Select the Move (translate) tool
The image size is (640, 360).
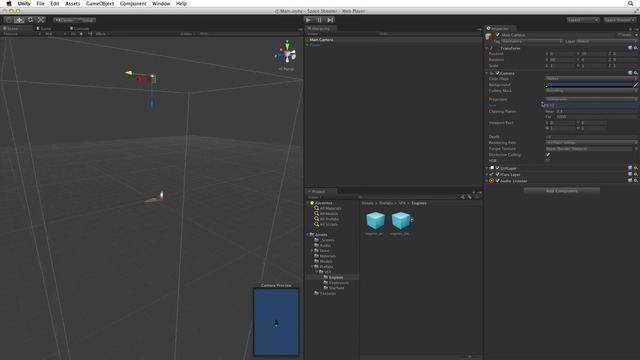[x=19, y=20]
